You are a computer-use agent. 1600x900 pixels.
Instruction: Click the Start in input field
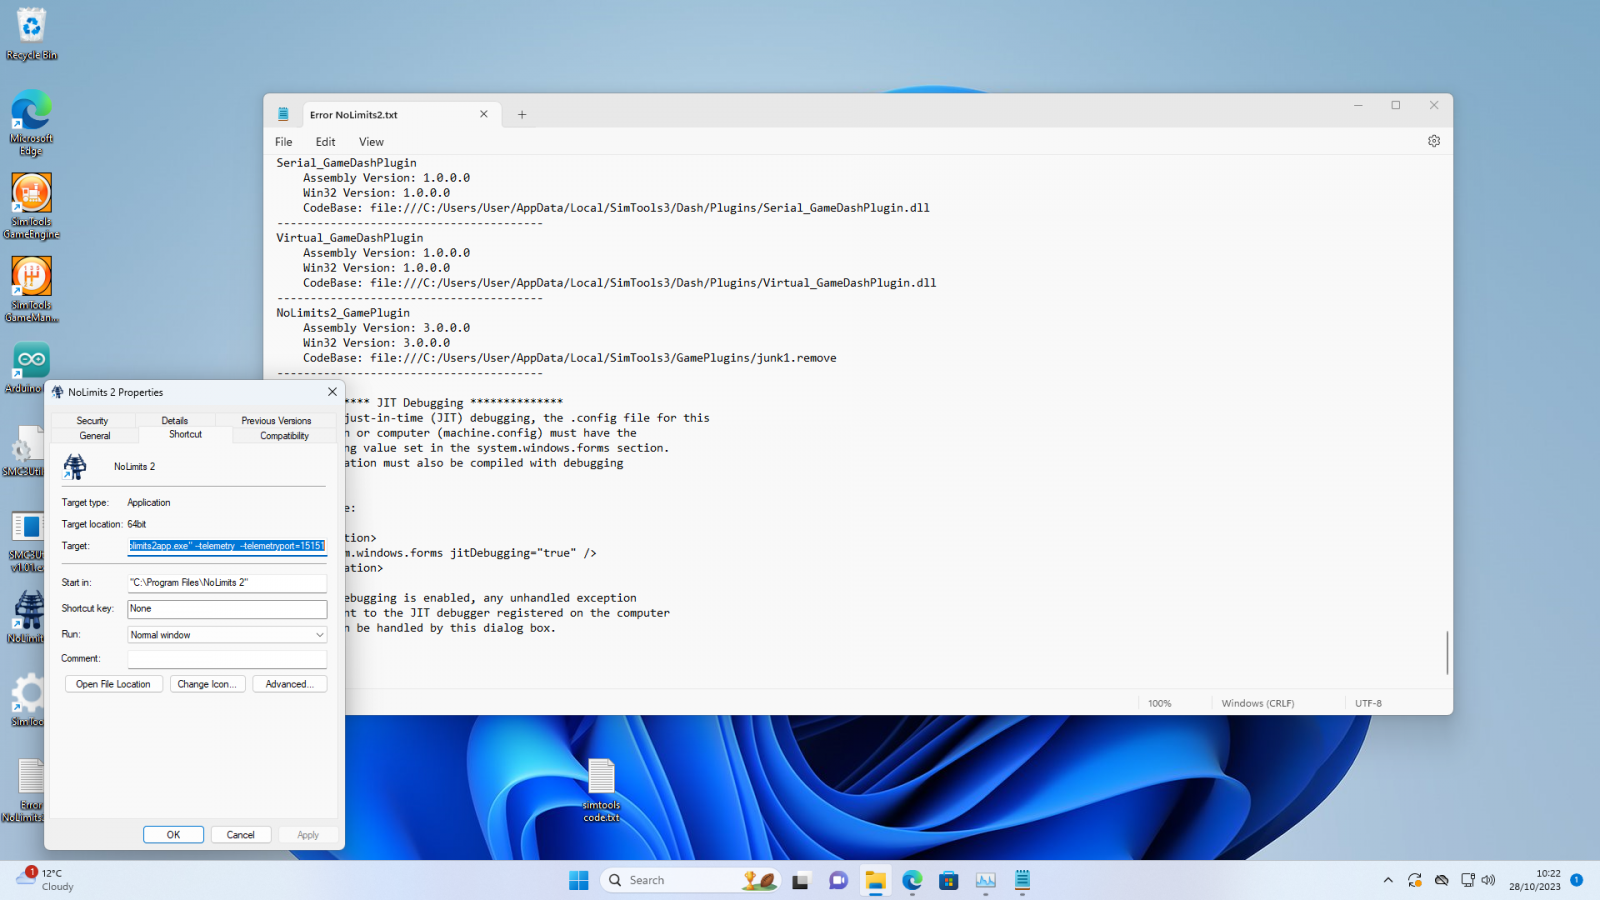point(227,583)
